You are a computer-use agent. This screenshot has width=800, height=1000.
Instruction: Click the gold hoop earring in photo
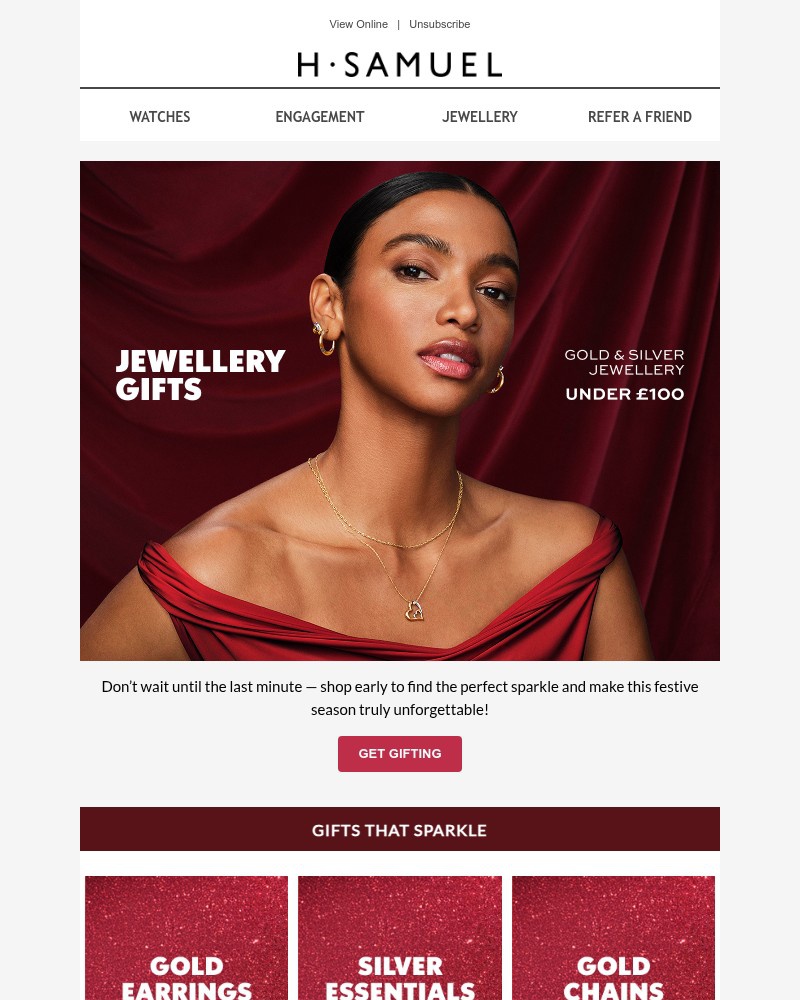tap(325, 340)
